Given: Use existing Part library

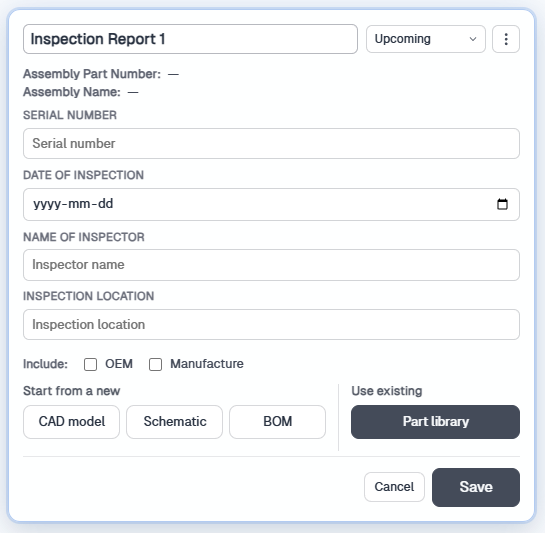Looking at the screenshot, I should pos(435,422).
